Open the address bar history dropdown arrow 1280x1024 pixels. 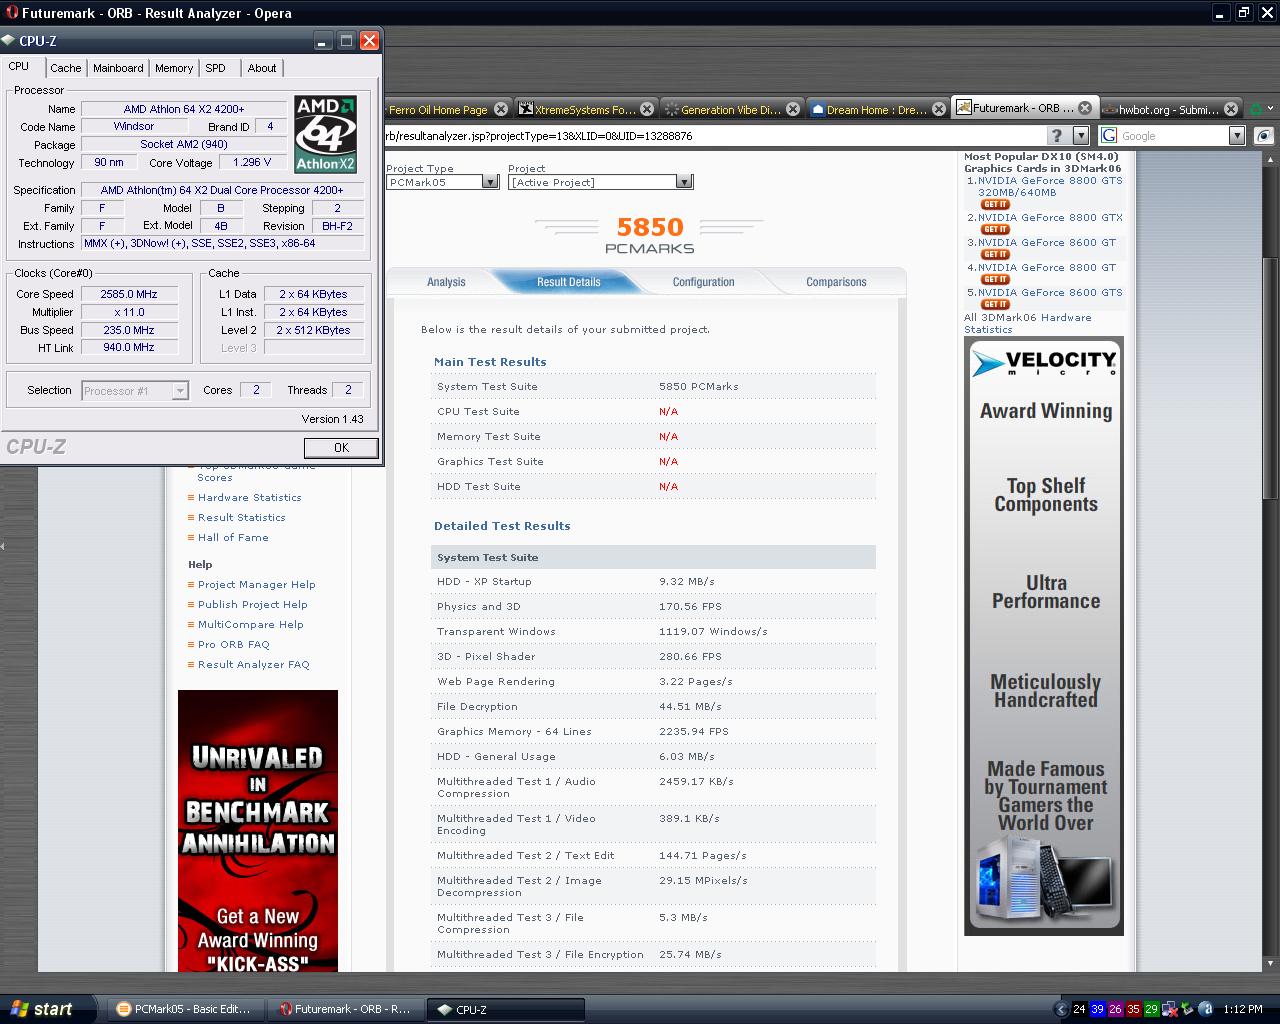tap(1080, 136)
